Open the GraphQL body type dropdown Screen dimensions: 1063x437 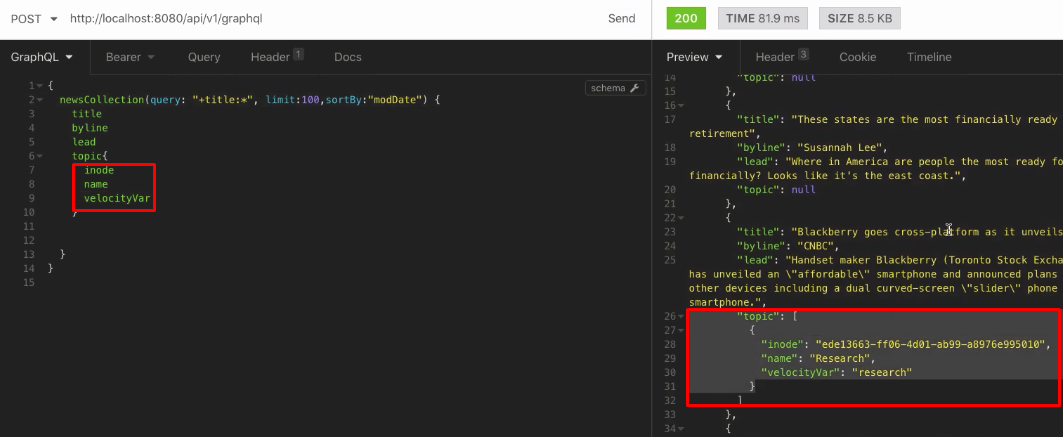click(42, 57)
